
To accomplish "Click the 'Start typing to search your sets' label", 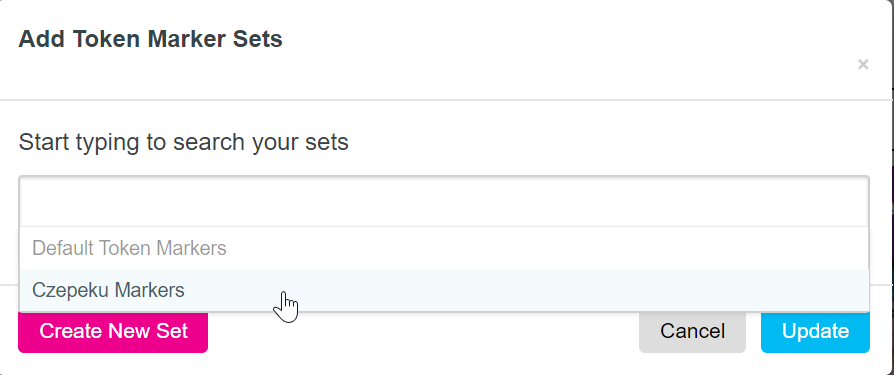I will pyautogui.click(x=184, y=142).
